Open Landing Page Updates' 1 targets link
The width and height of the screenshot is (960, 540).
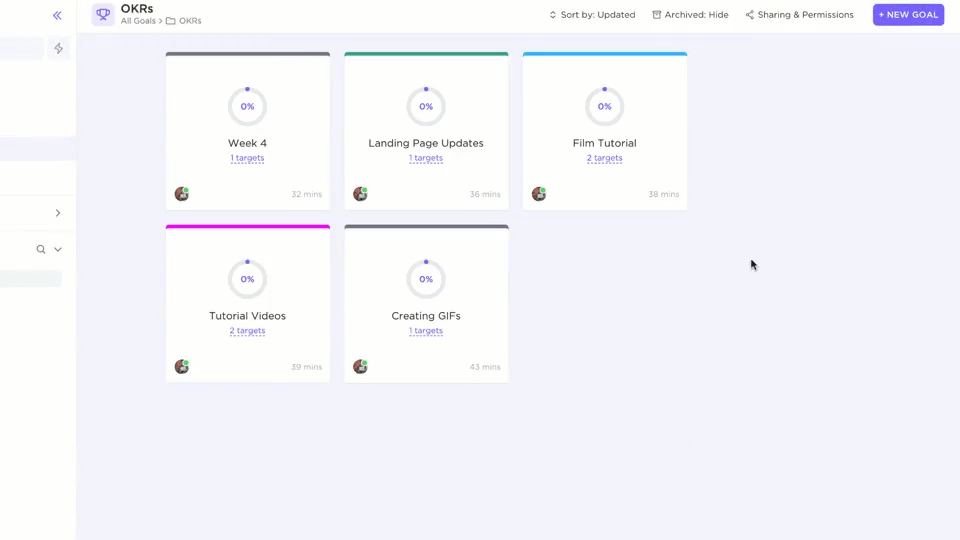tap(426, 158)
